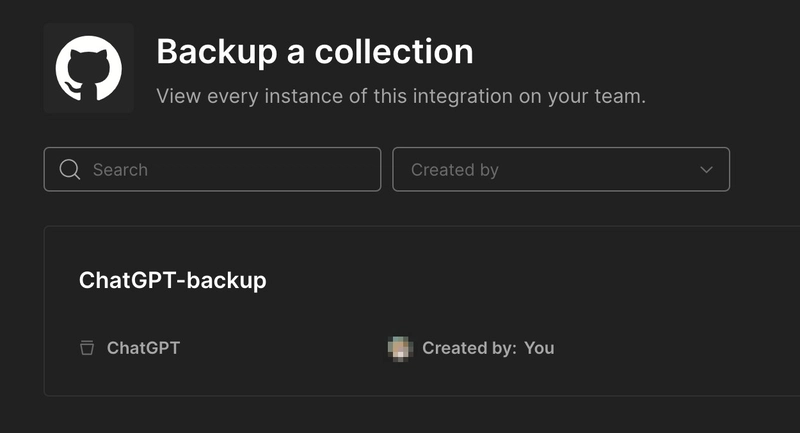Viewport: 800px width, 433px height.
Task: Click the "Search" placeholder text
Action: 120,170
